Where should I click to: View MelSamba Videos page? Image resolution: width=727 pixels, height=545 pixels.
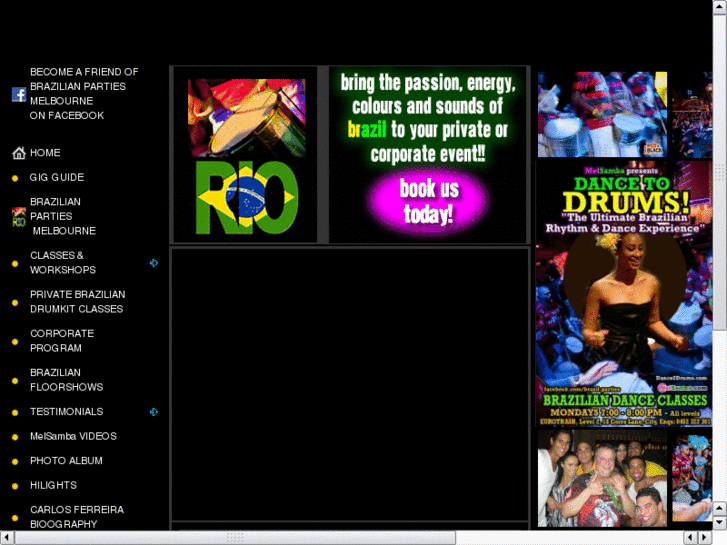[x=73, y=436]
